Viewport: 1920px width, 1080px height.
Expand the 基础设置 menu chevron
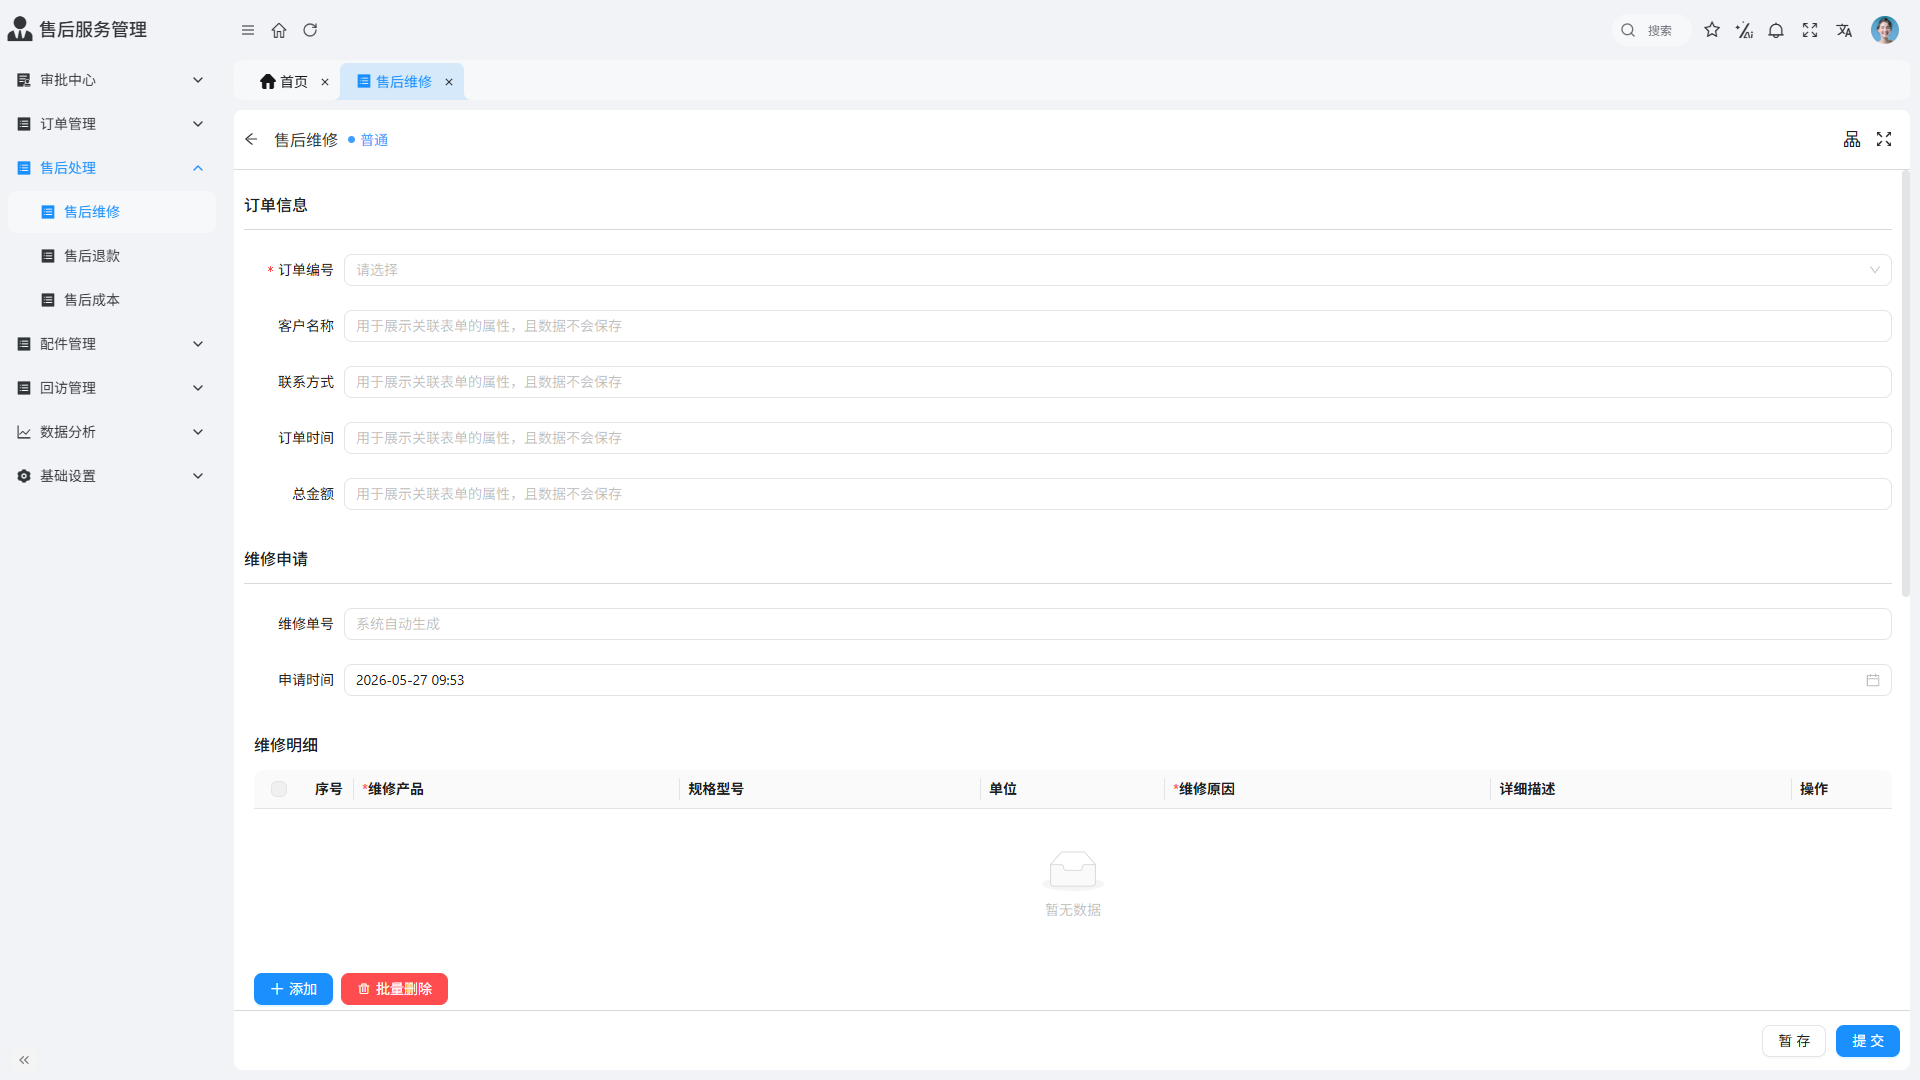198,476
